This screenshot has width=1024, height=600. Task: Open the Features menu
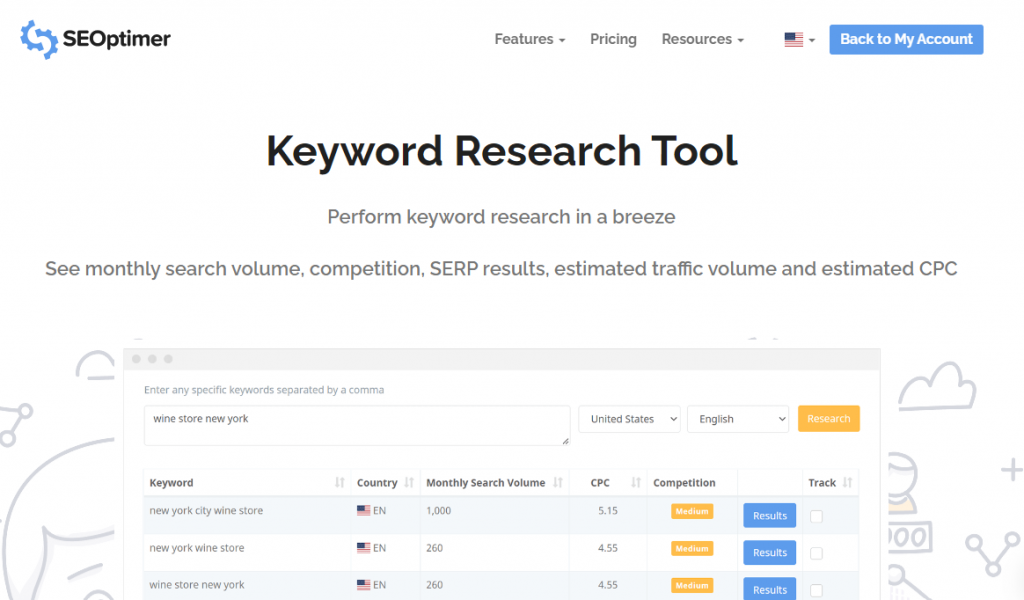pos(529,40)
